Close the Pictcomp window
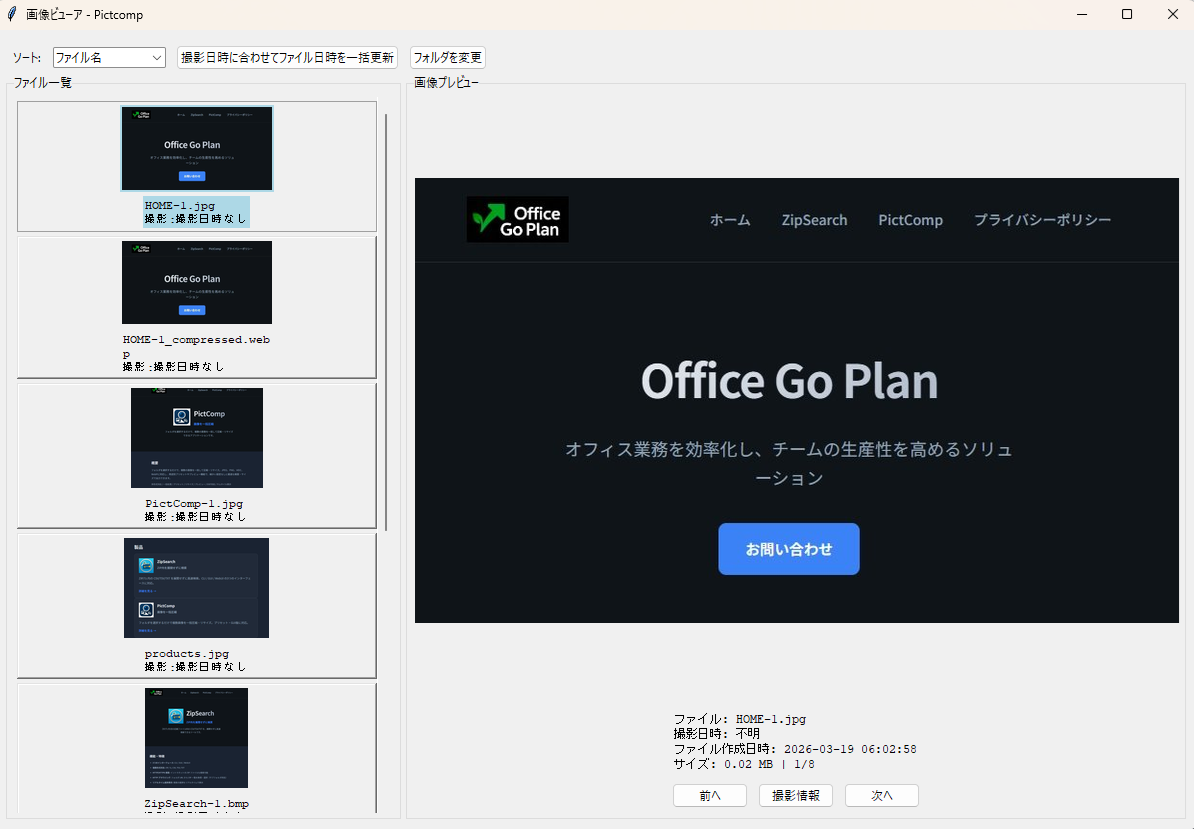This screenshot has height=829, width=1194. point(1173,14)
